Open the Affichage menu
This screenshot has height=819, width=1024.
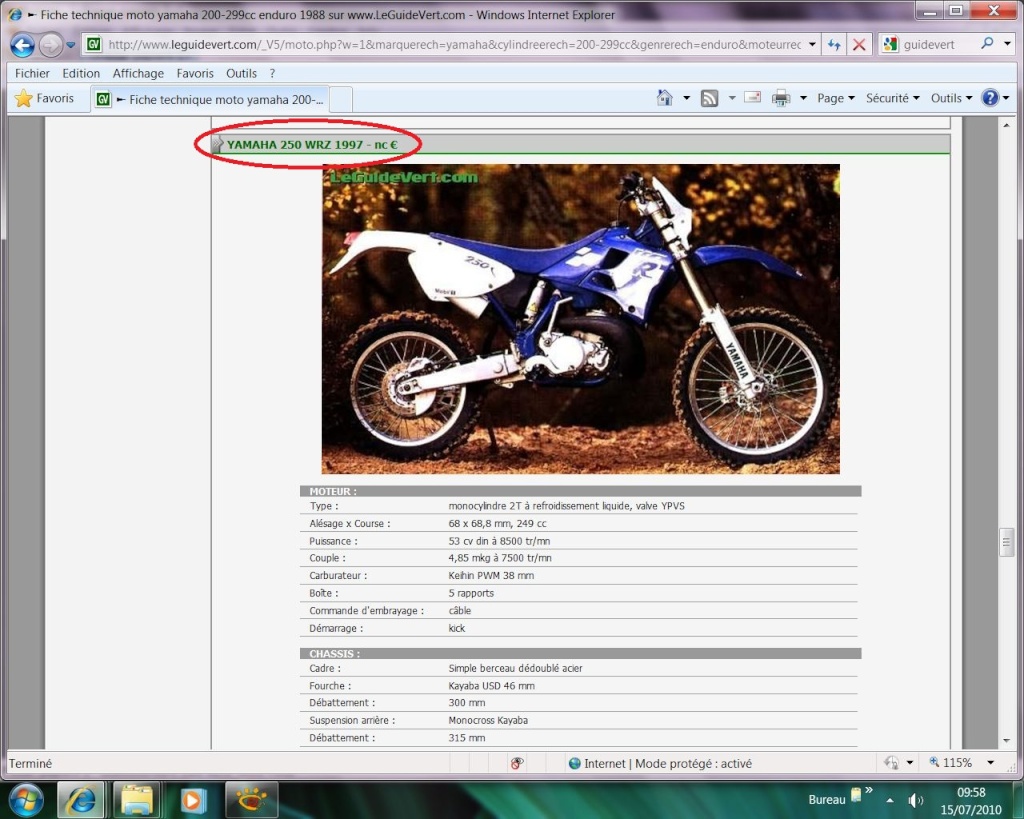tap(138, 73)
